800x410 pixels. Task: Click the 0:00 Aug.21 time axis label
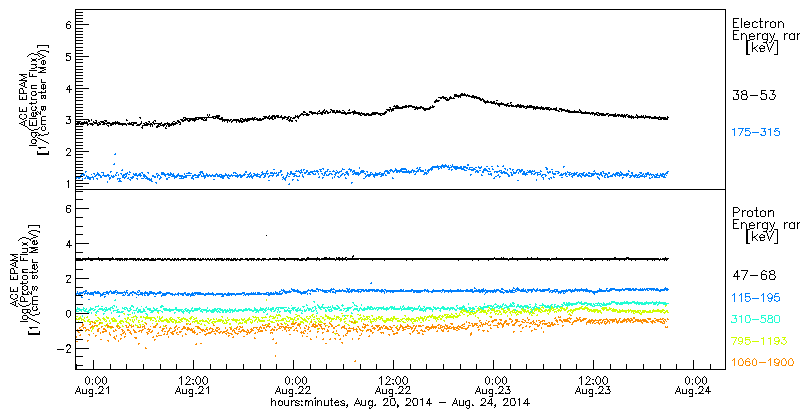(x=94, y=386)
